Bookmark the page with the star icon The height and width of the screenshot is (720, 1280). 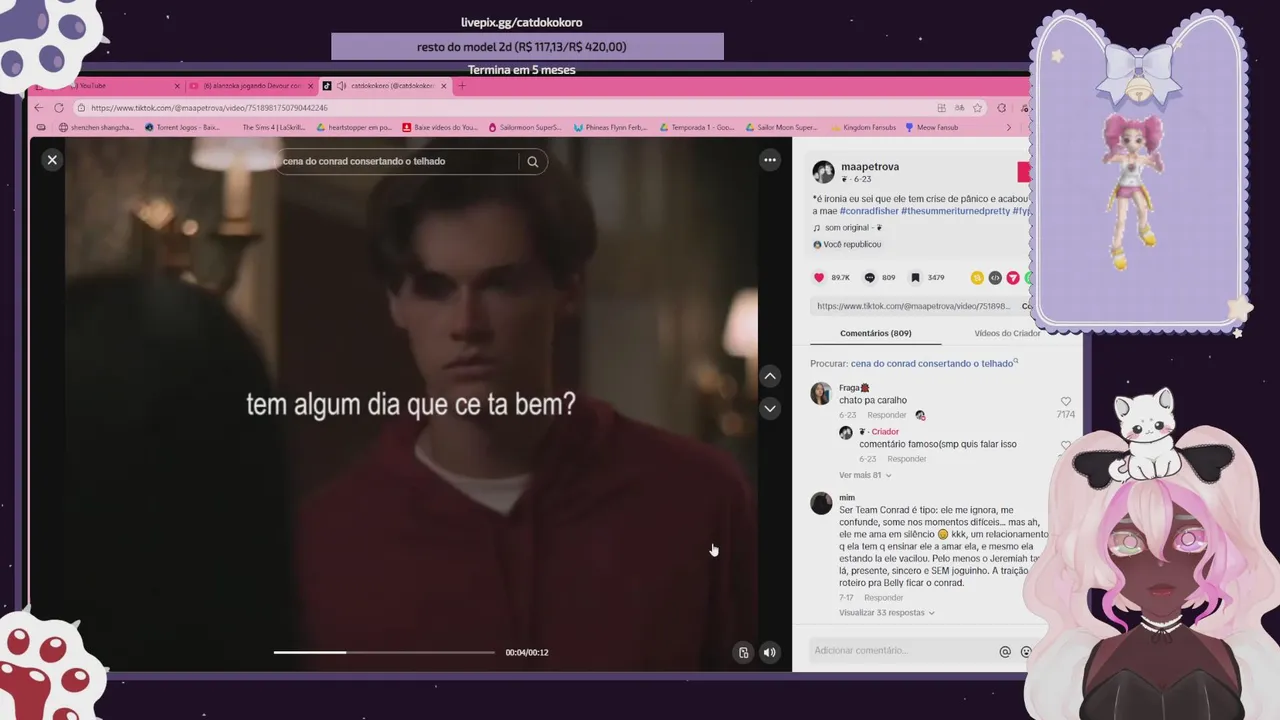point(976,108)
